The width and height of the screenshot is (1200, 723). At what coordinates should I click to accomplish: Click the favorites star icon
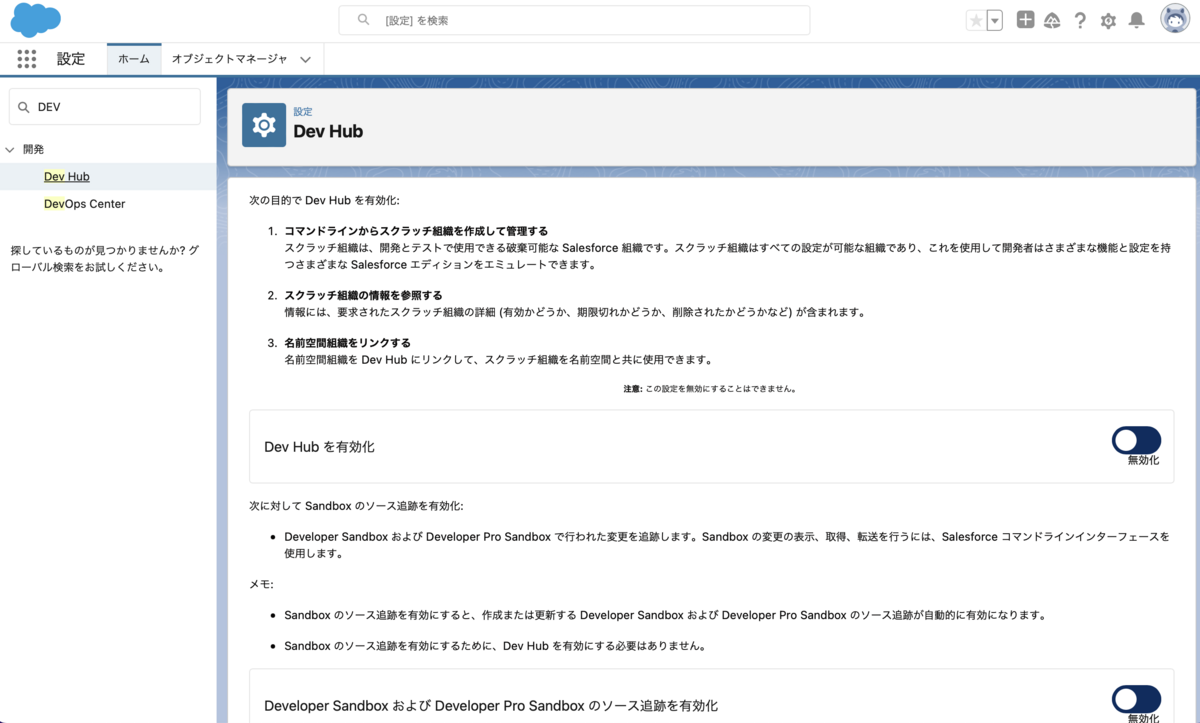pos(975,20)
